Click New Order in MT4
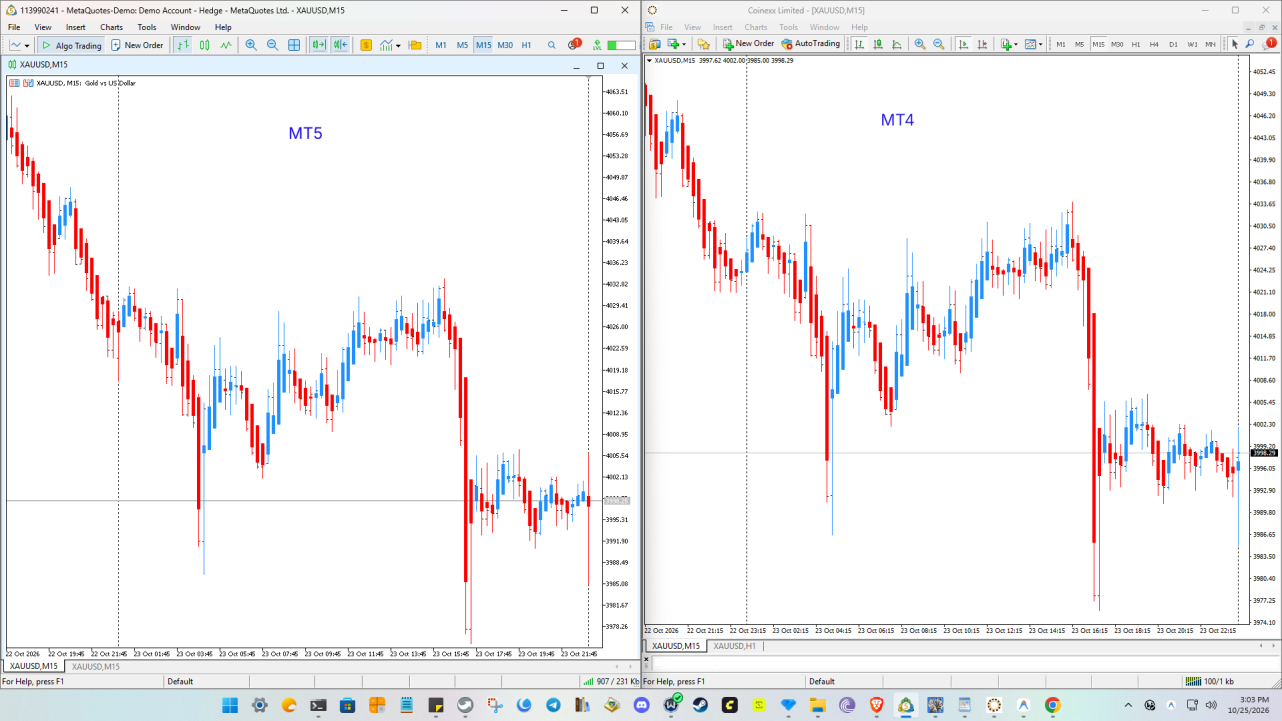Screen dimensions: 1282x721 tap(748, 44)
